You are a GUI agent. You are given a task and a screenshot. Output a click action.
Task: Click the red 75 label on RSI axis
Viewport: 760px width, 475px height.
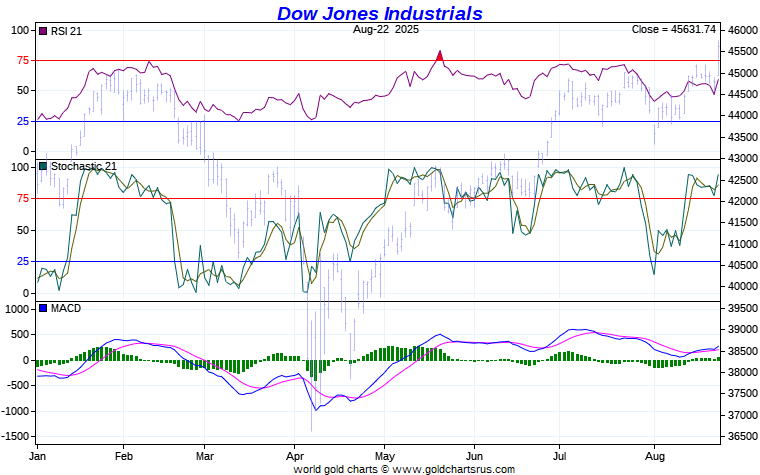(23, 61)
